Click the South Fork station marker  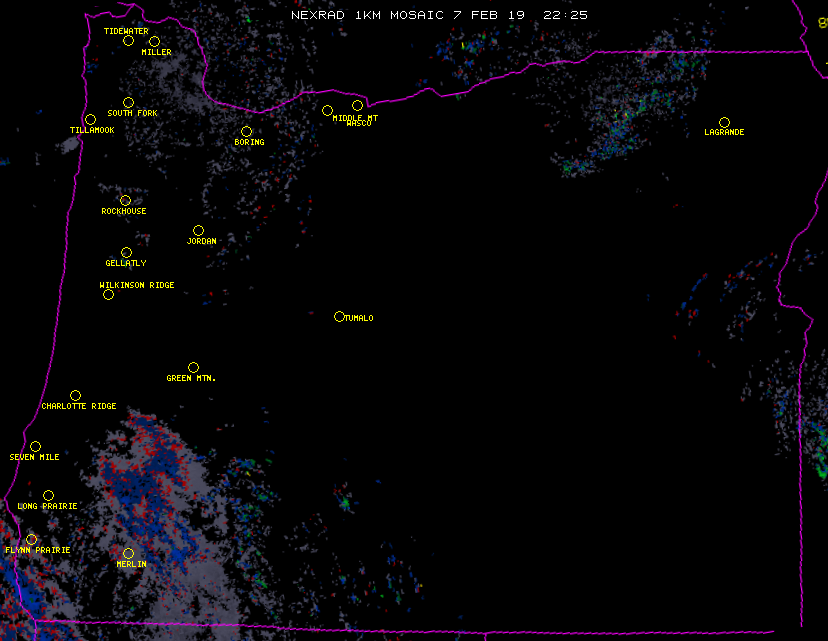click(x=128, y=102)
